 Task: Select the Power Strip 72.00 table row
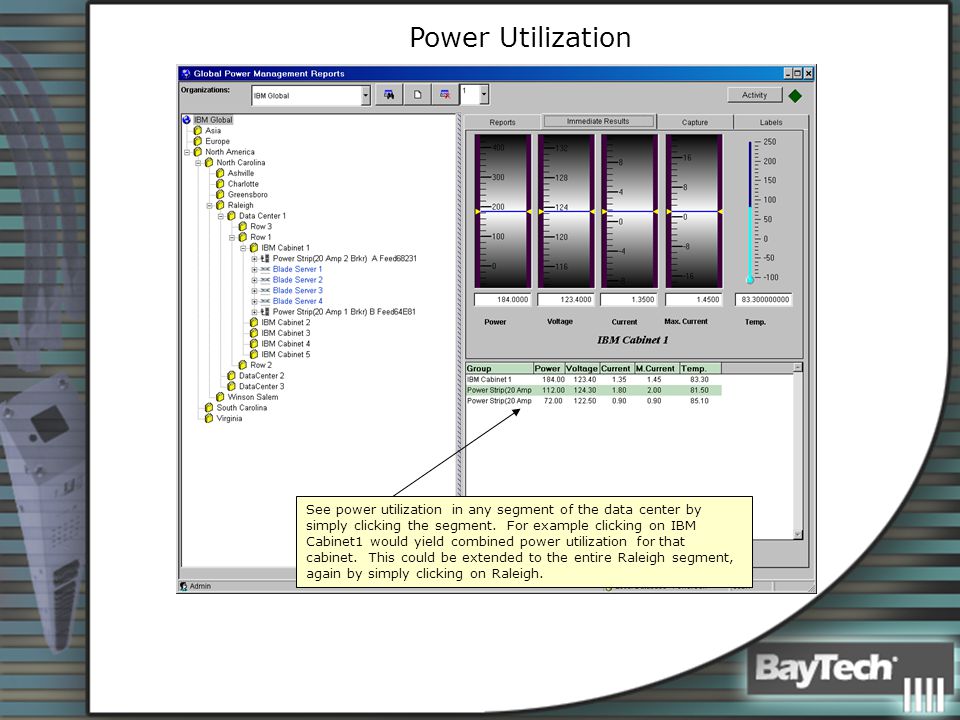[593, 401]
